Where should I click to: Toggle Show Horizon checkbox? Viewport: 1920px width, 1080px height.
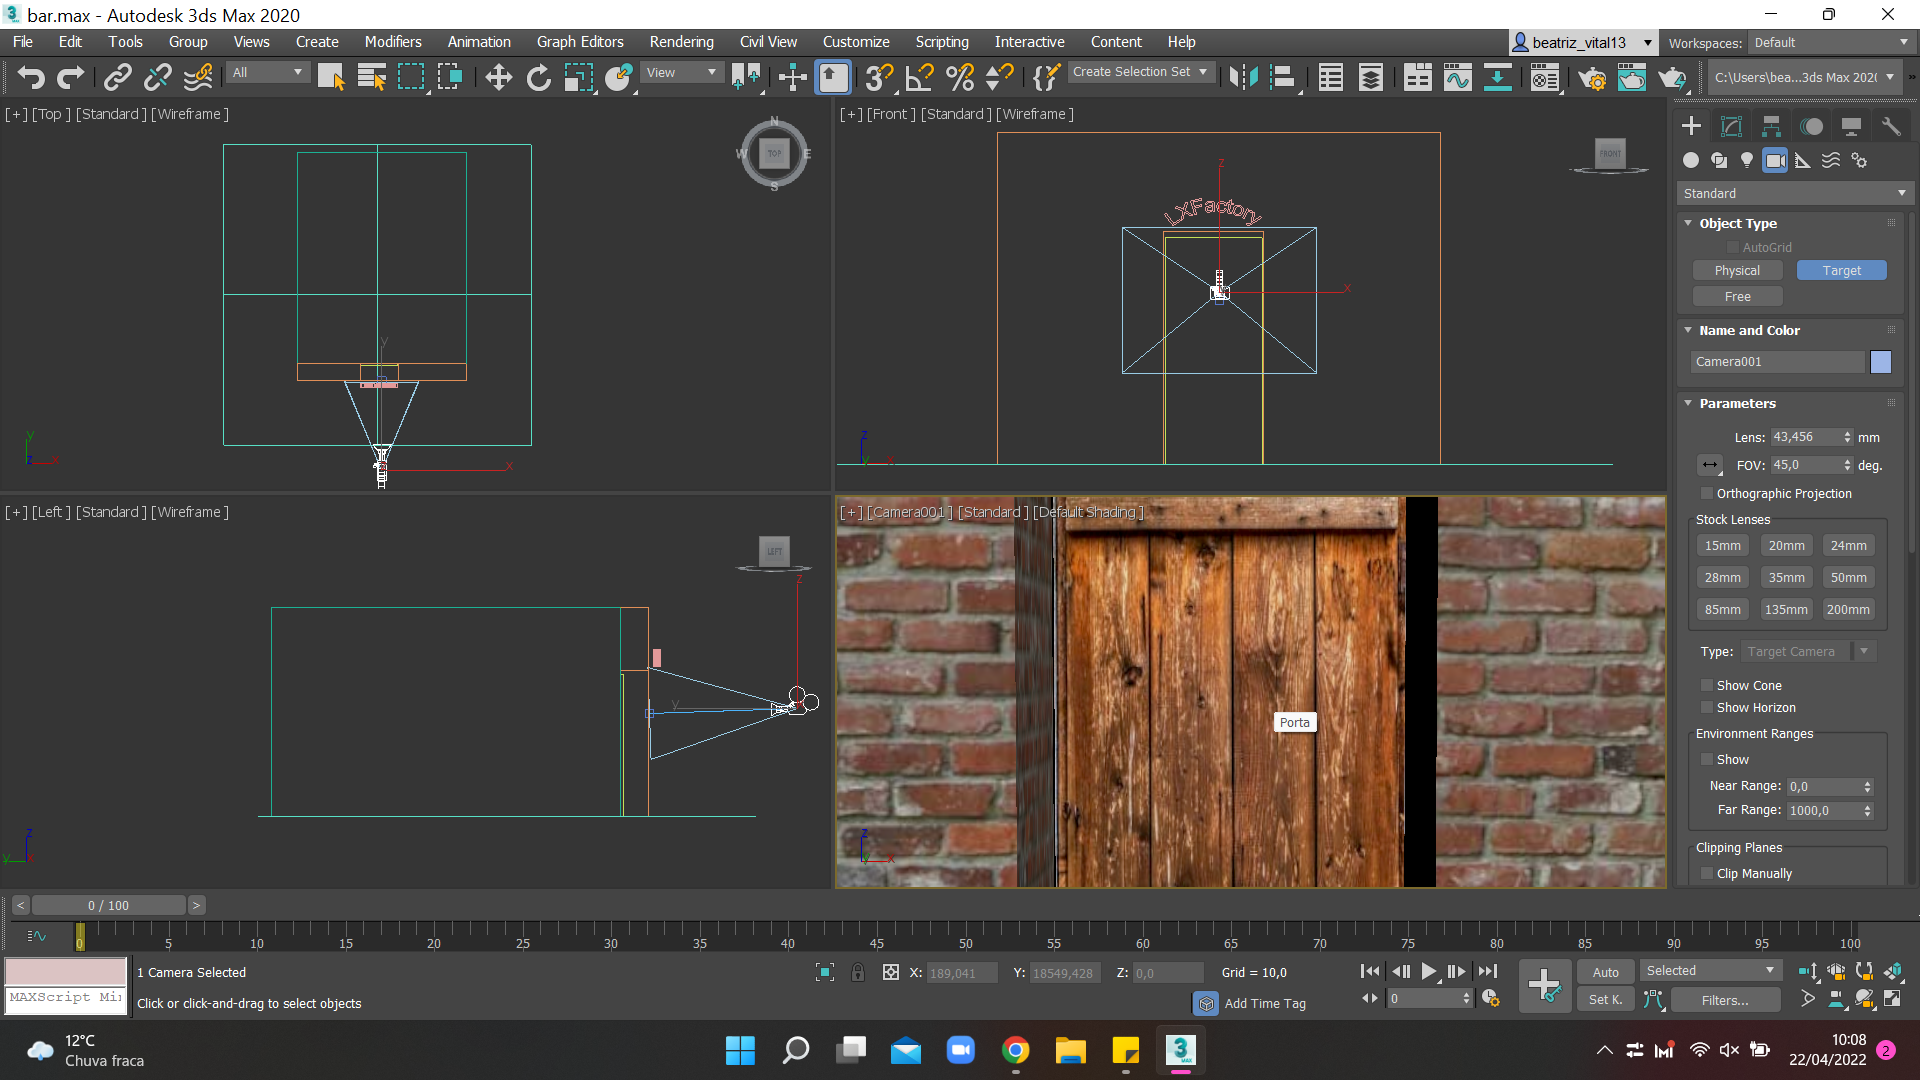1705,707
